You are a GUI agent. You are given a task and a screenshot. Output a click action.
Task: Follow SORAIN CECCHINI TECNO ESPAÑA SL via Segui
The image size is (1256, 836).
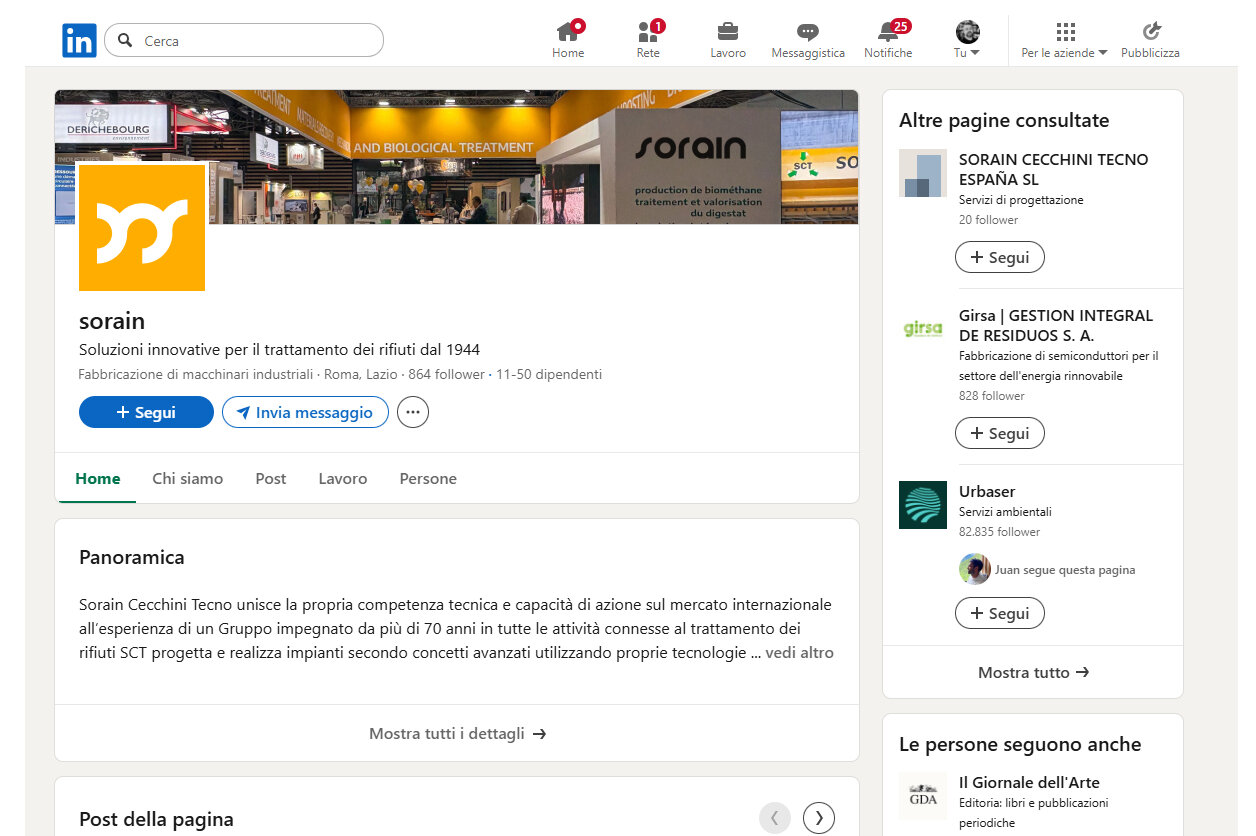(x=1000, y=257)
